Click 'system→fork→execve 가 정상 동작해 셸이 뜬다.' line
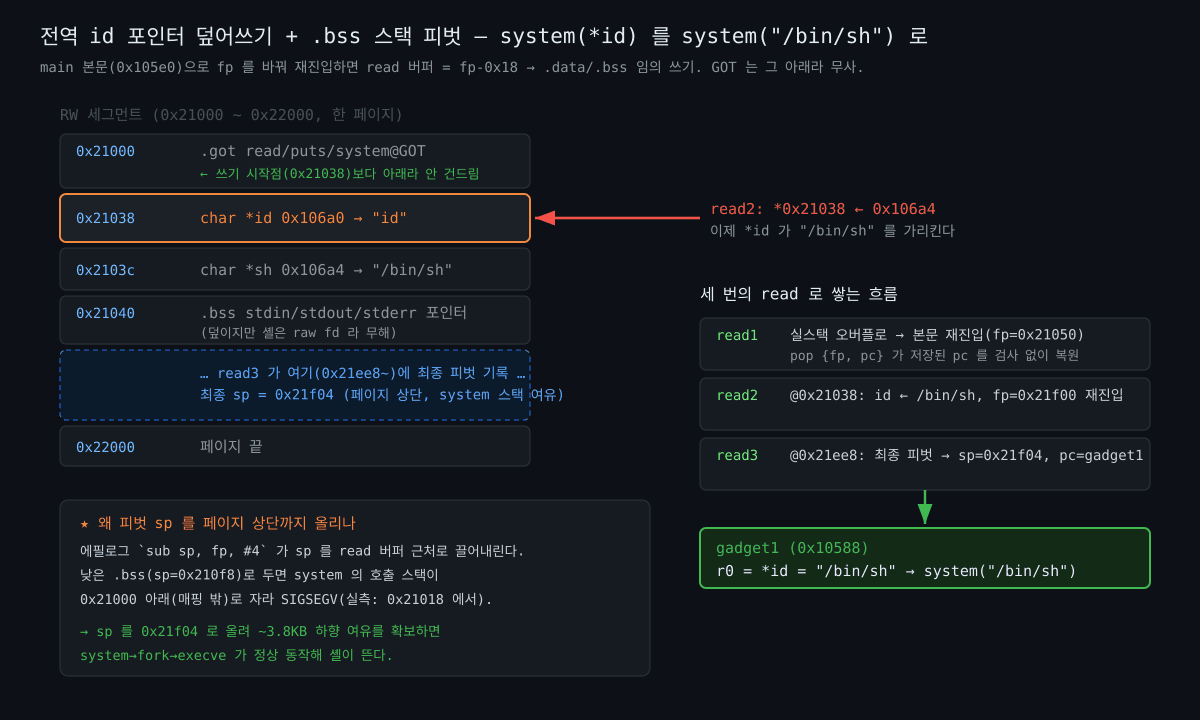1200x720 pixels. coord(236,655)
